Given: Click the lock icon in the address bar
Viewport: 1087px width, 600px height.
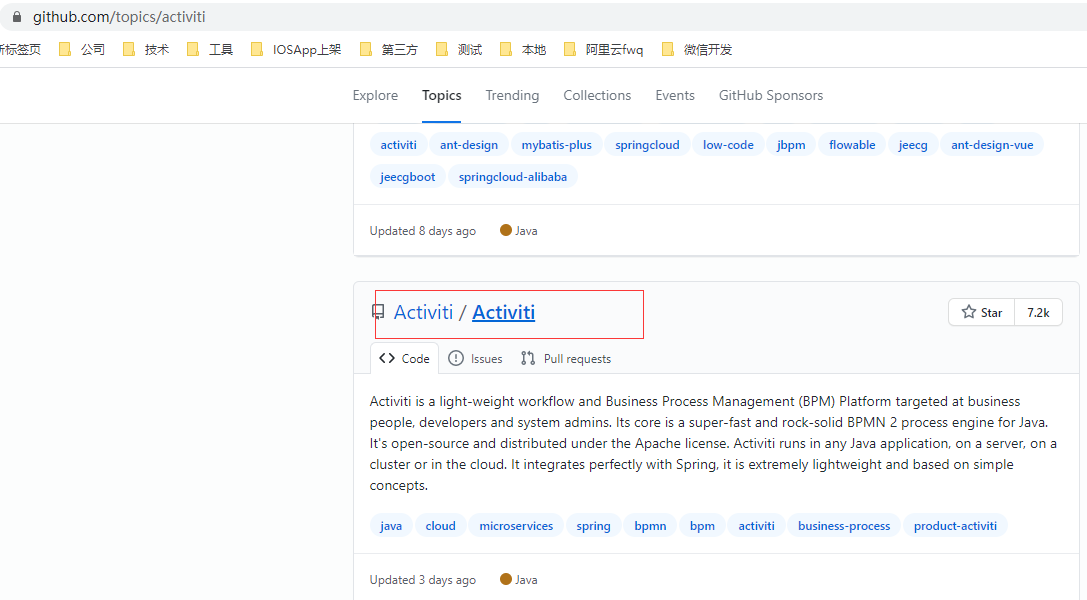Looking at the screenshot, I should (17, 17).
